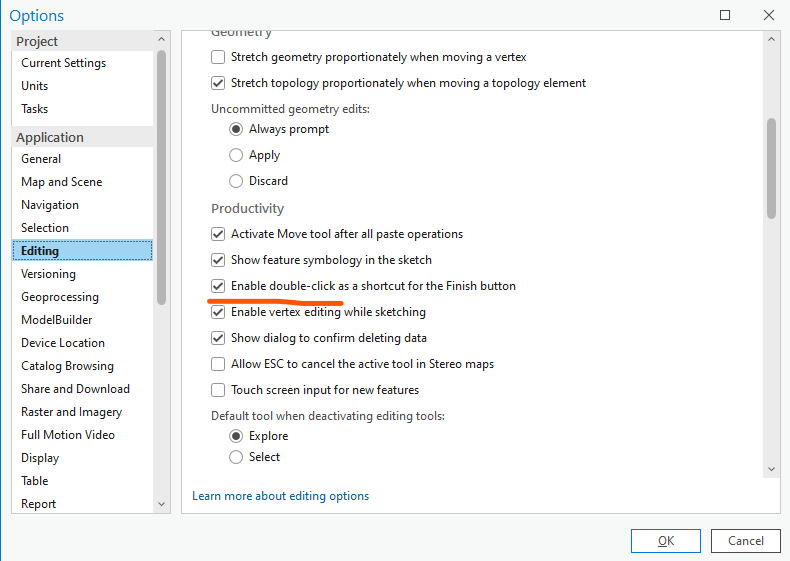Select the Discard radio option
The height and width of the screenshot is (561, 790).
pos(236,181)
